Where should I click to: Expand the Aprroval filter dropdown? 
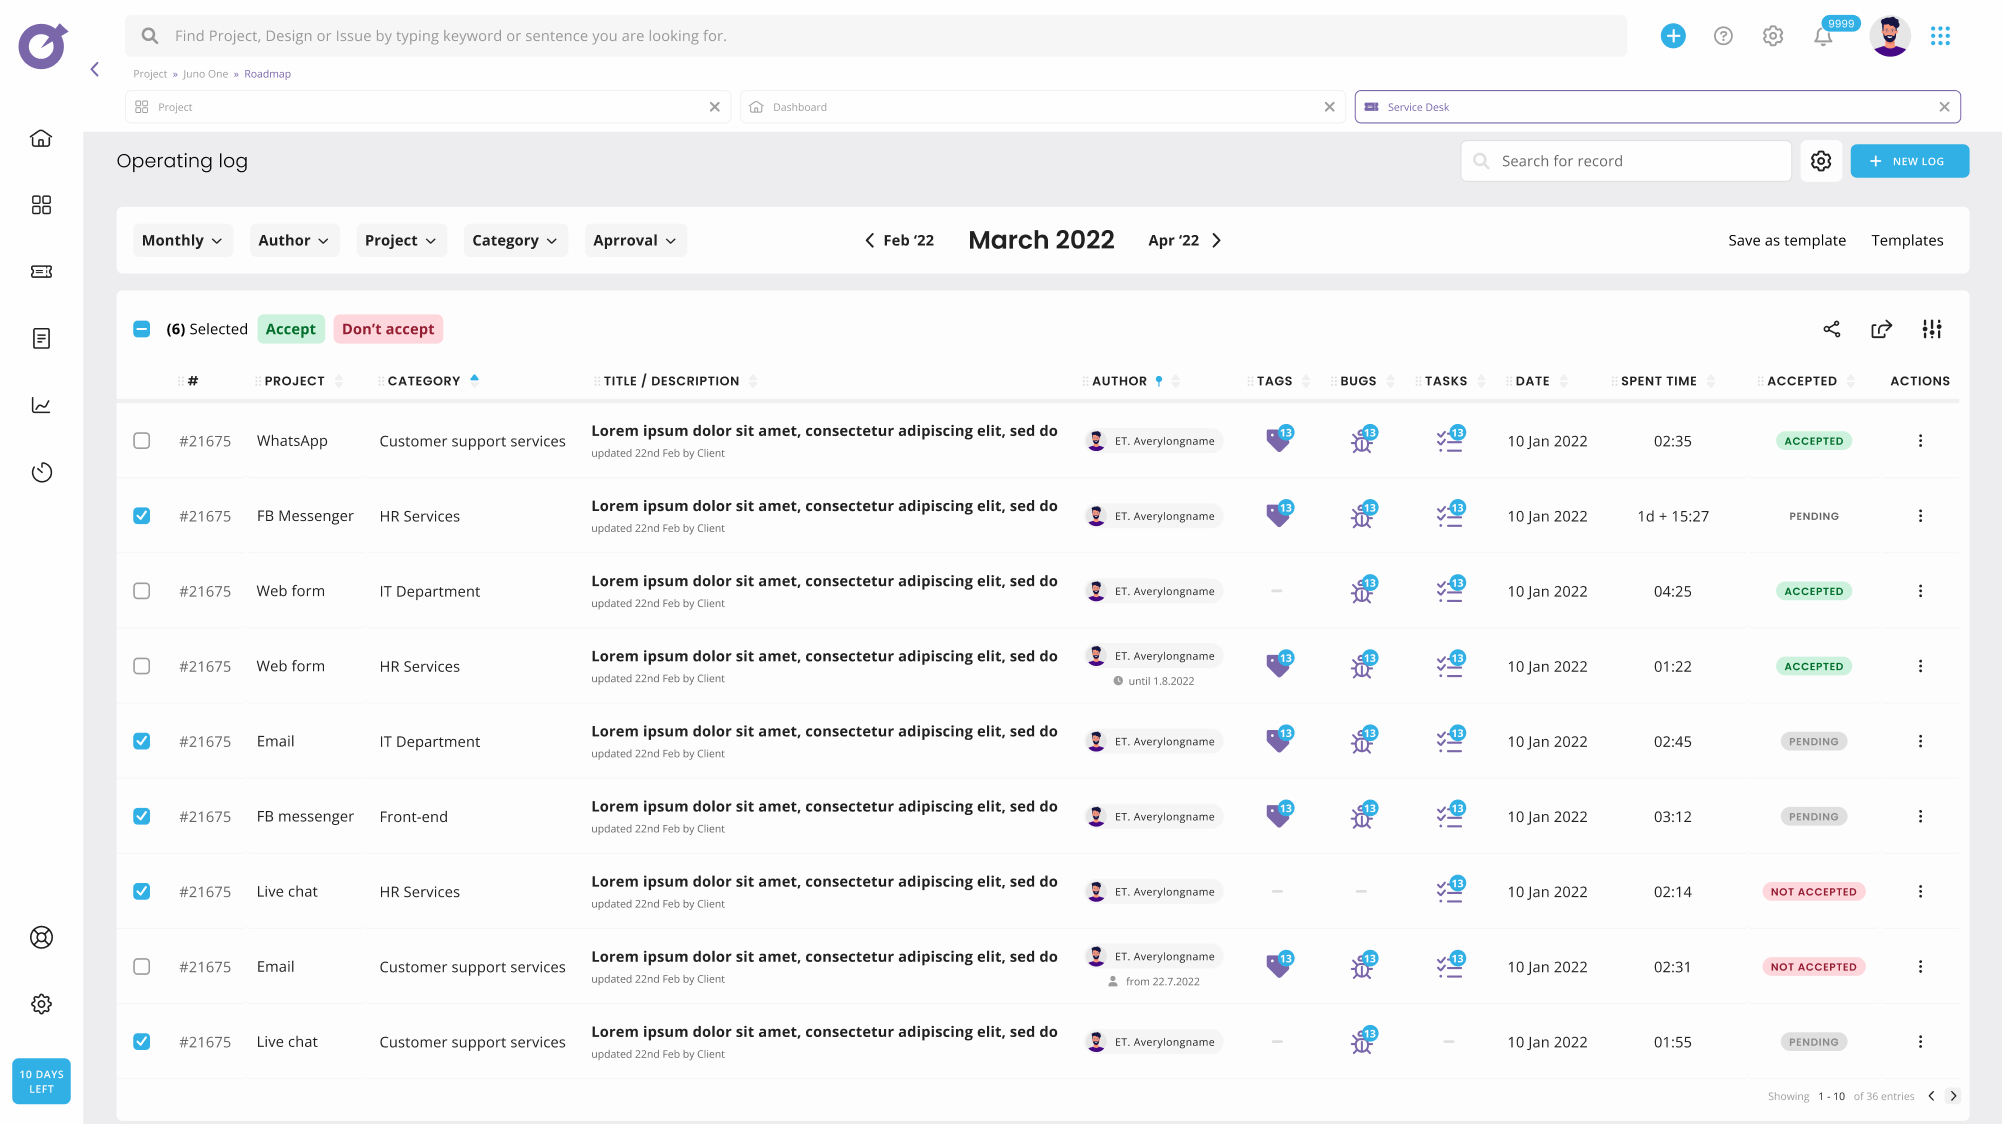coord(635,240)
